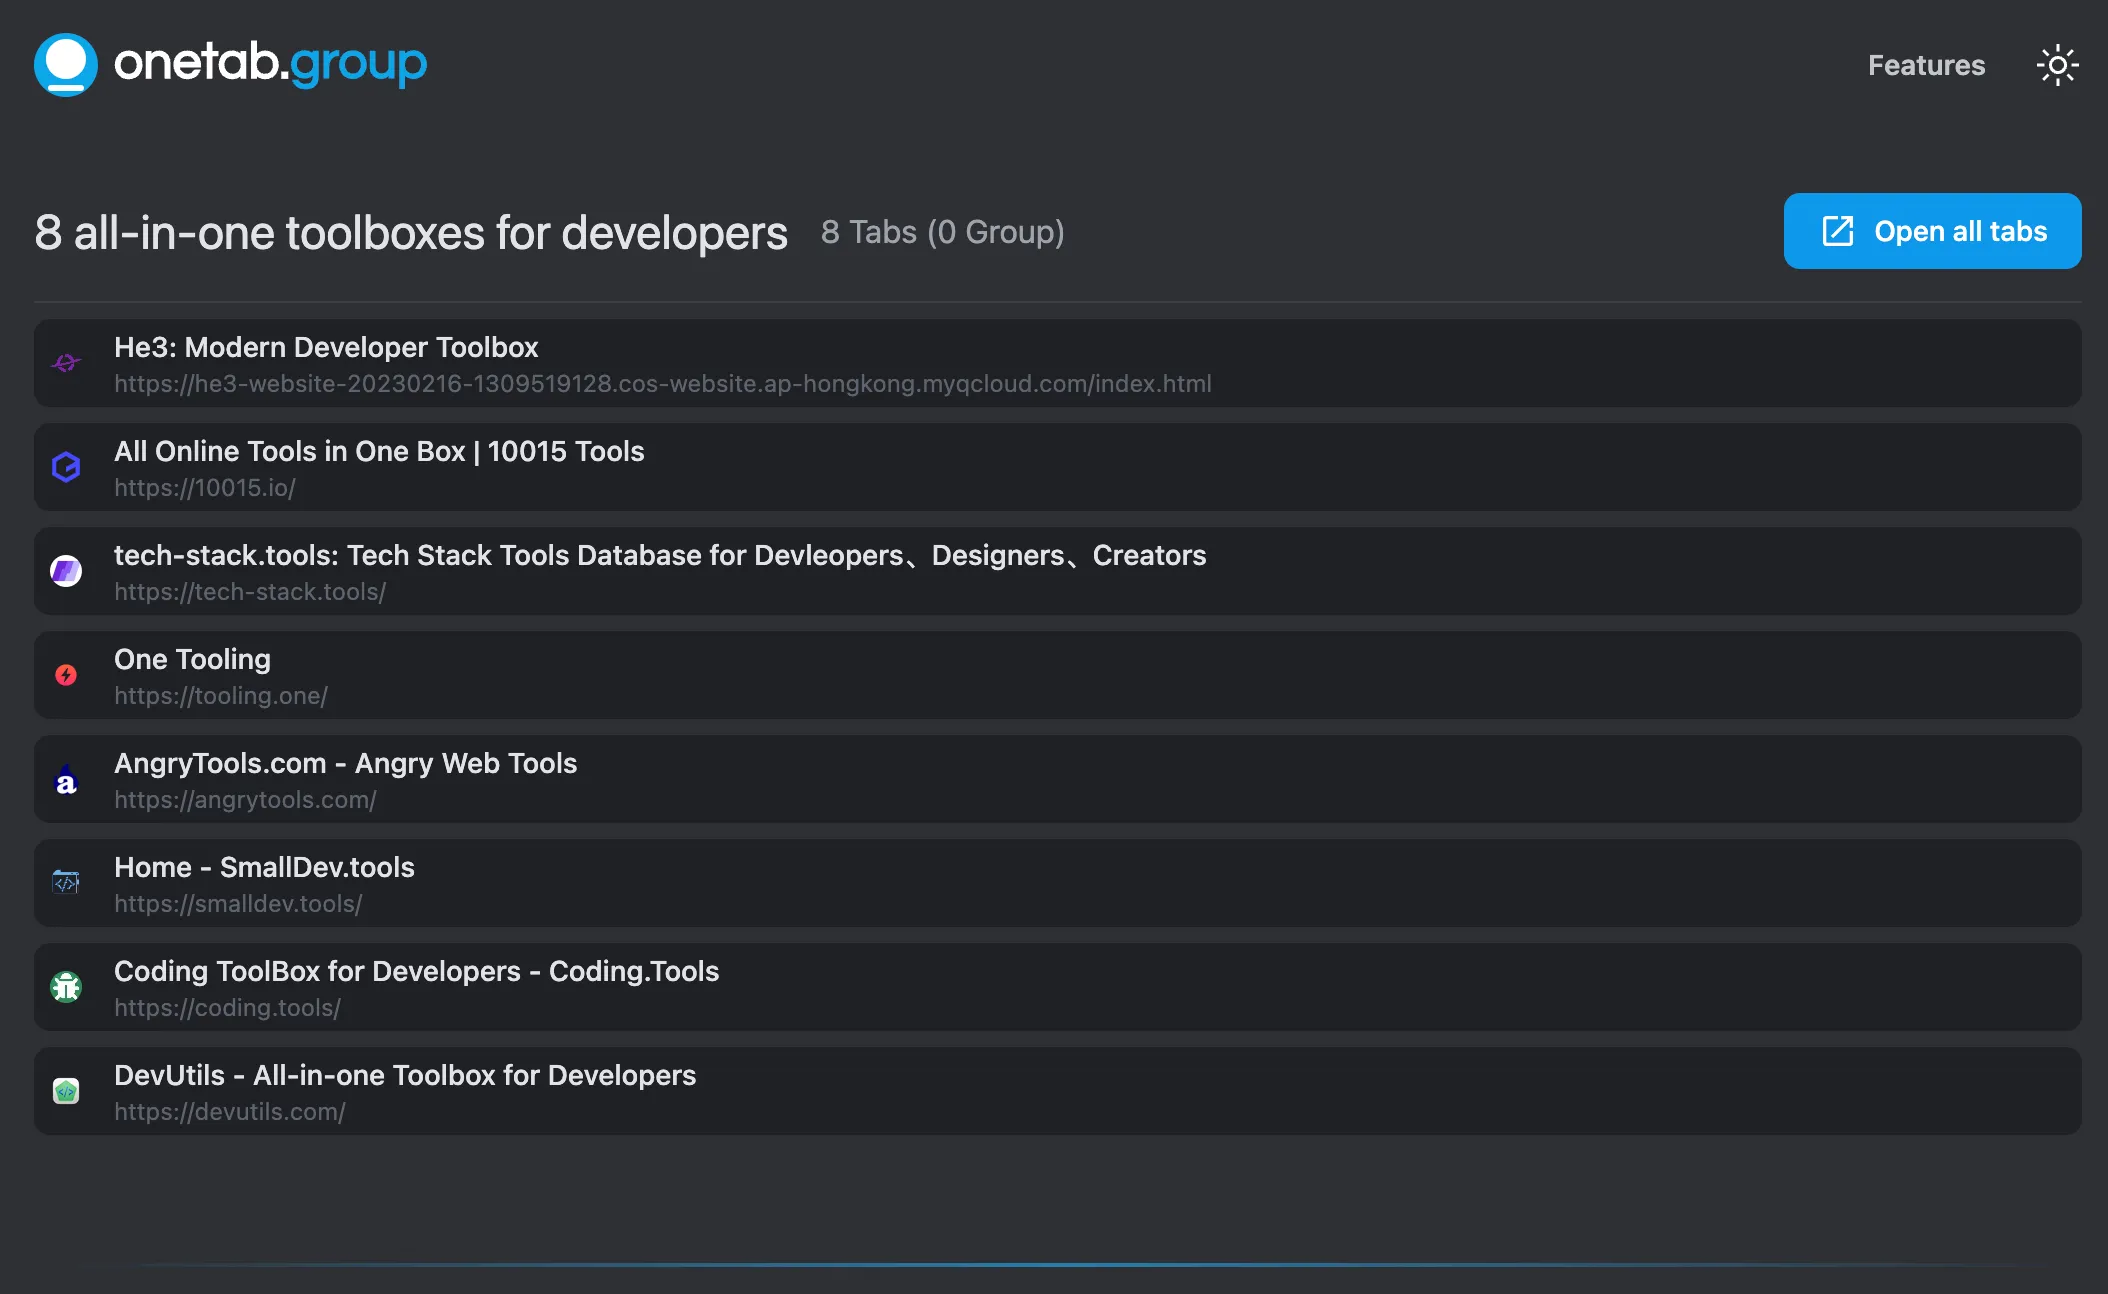2108x1294 pixels.
Task: Click the SmallDev.tools code favicon
Action: tap(66, 883)
